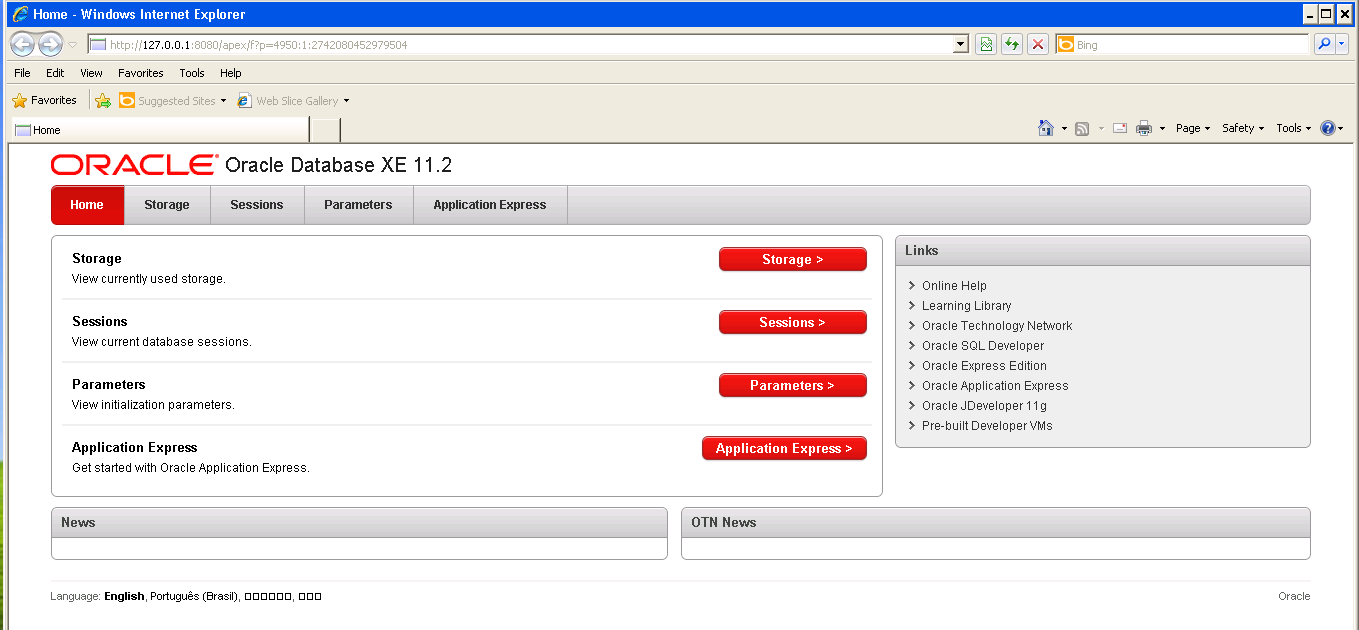Expand the address bar history dropdown
This screenshot has height=630, width=1359.
click(960, 44)
